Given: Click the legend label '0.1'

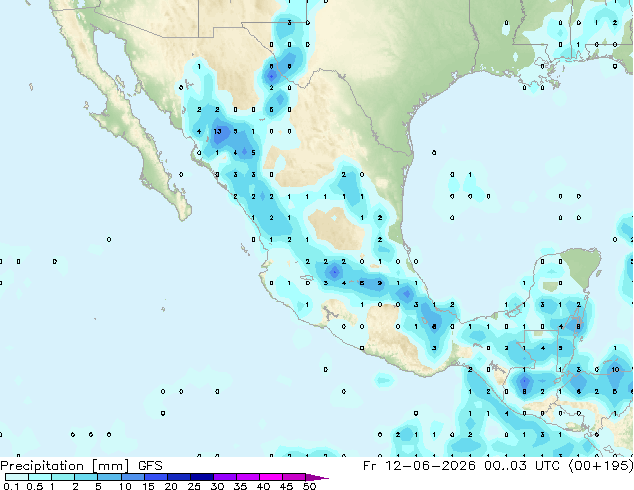Looking at the screenshot, I should [x=11, y=486].
